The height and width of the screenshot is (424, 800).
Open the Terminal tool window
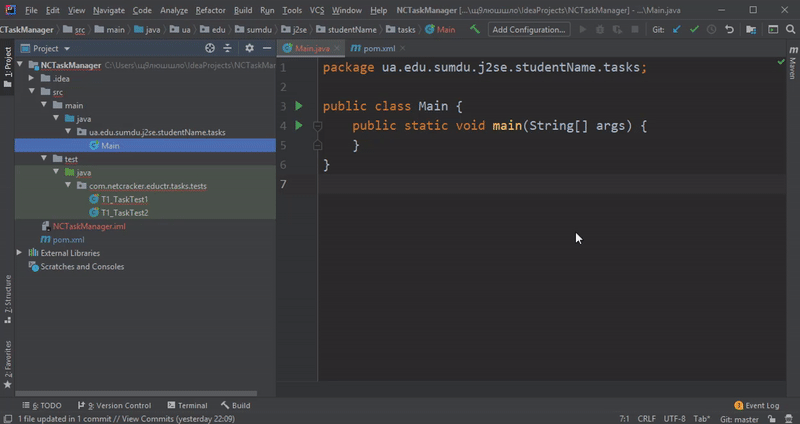pyautogui.click(x=187, y=406)
